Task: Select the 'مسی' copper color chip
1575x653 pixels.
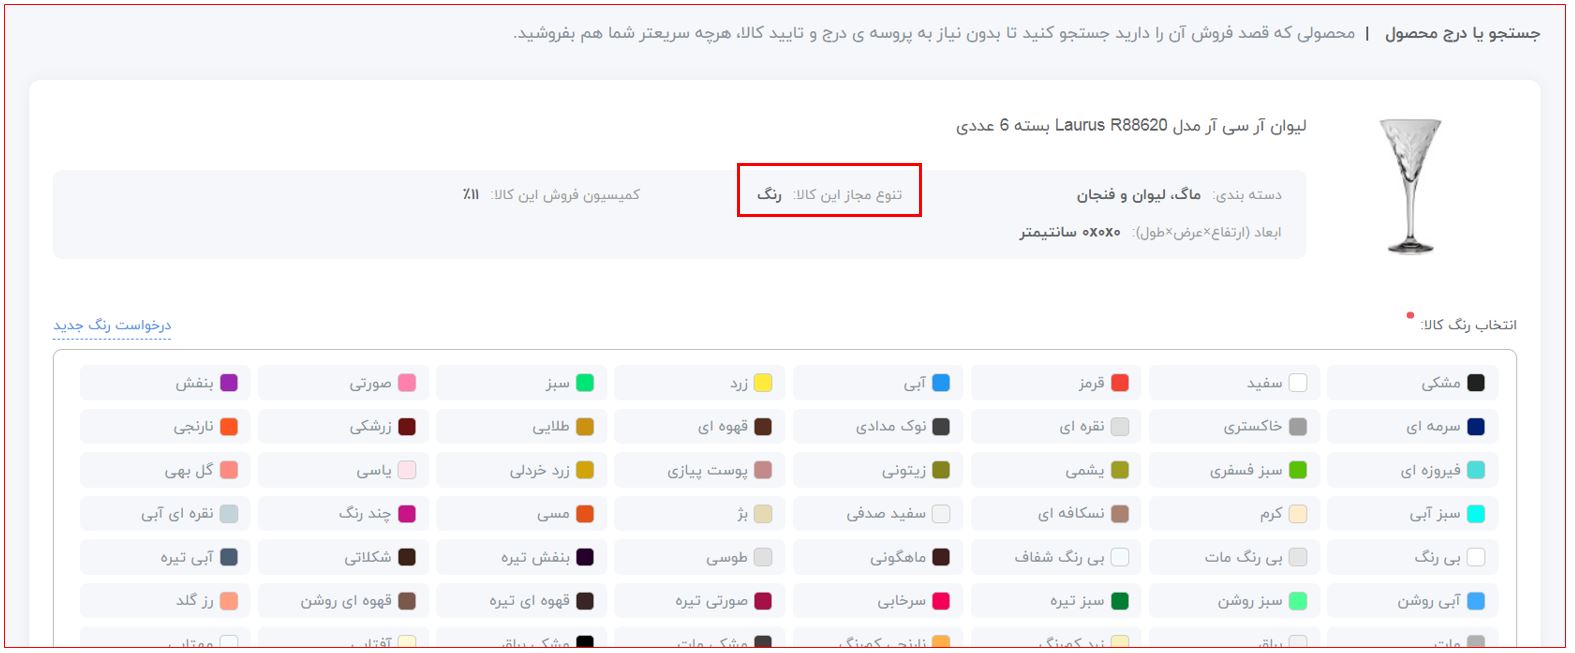Action: point(521,514)
